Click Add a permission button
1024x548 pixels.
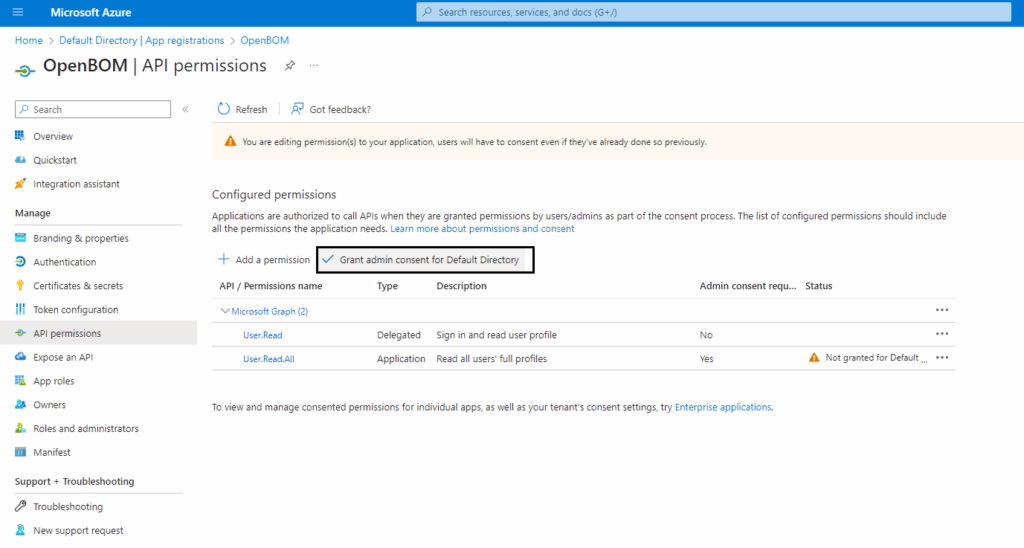pyautogui.click(x=264, y=259)
